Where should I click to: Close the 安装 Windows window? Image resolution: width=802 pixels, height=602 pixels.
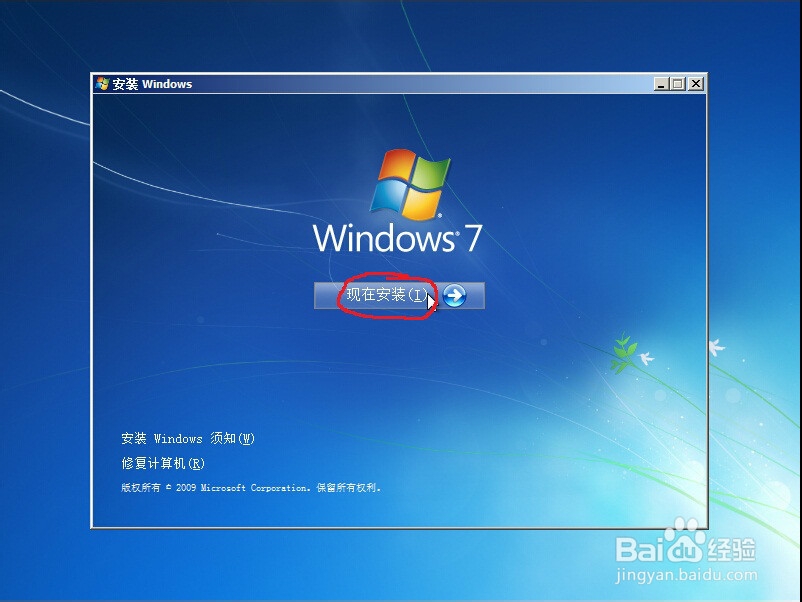click(696, 84)
